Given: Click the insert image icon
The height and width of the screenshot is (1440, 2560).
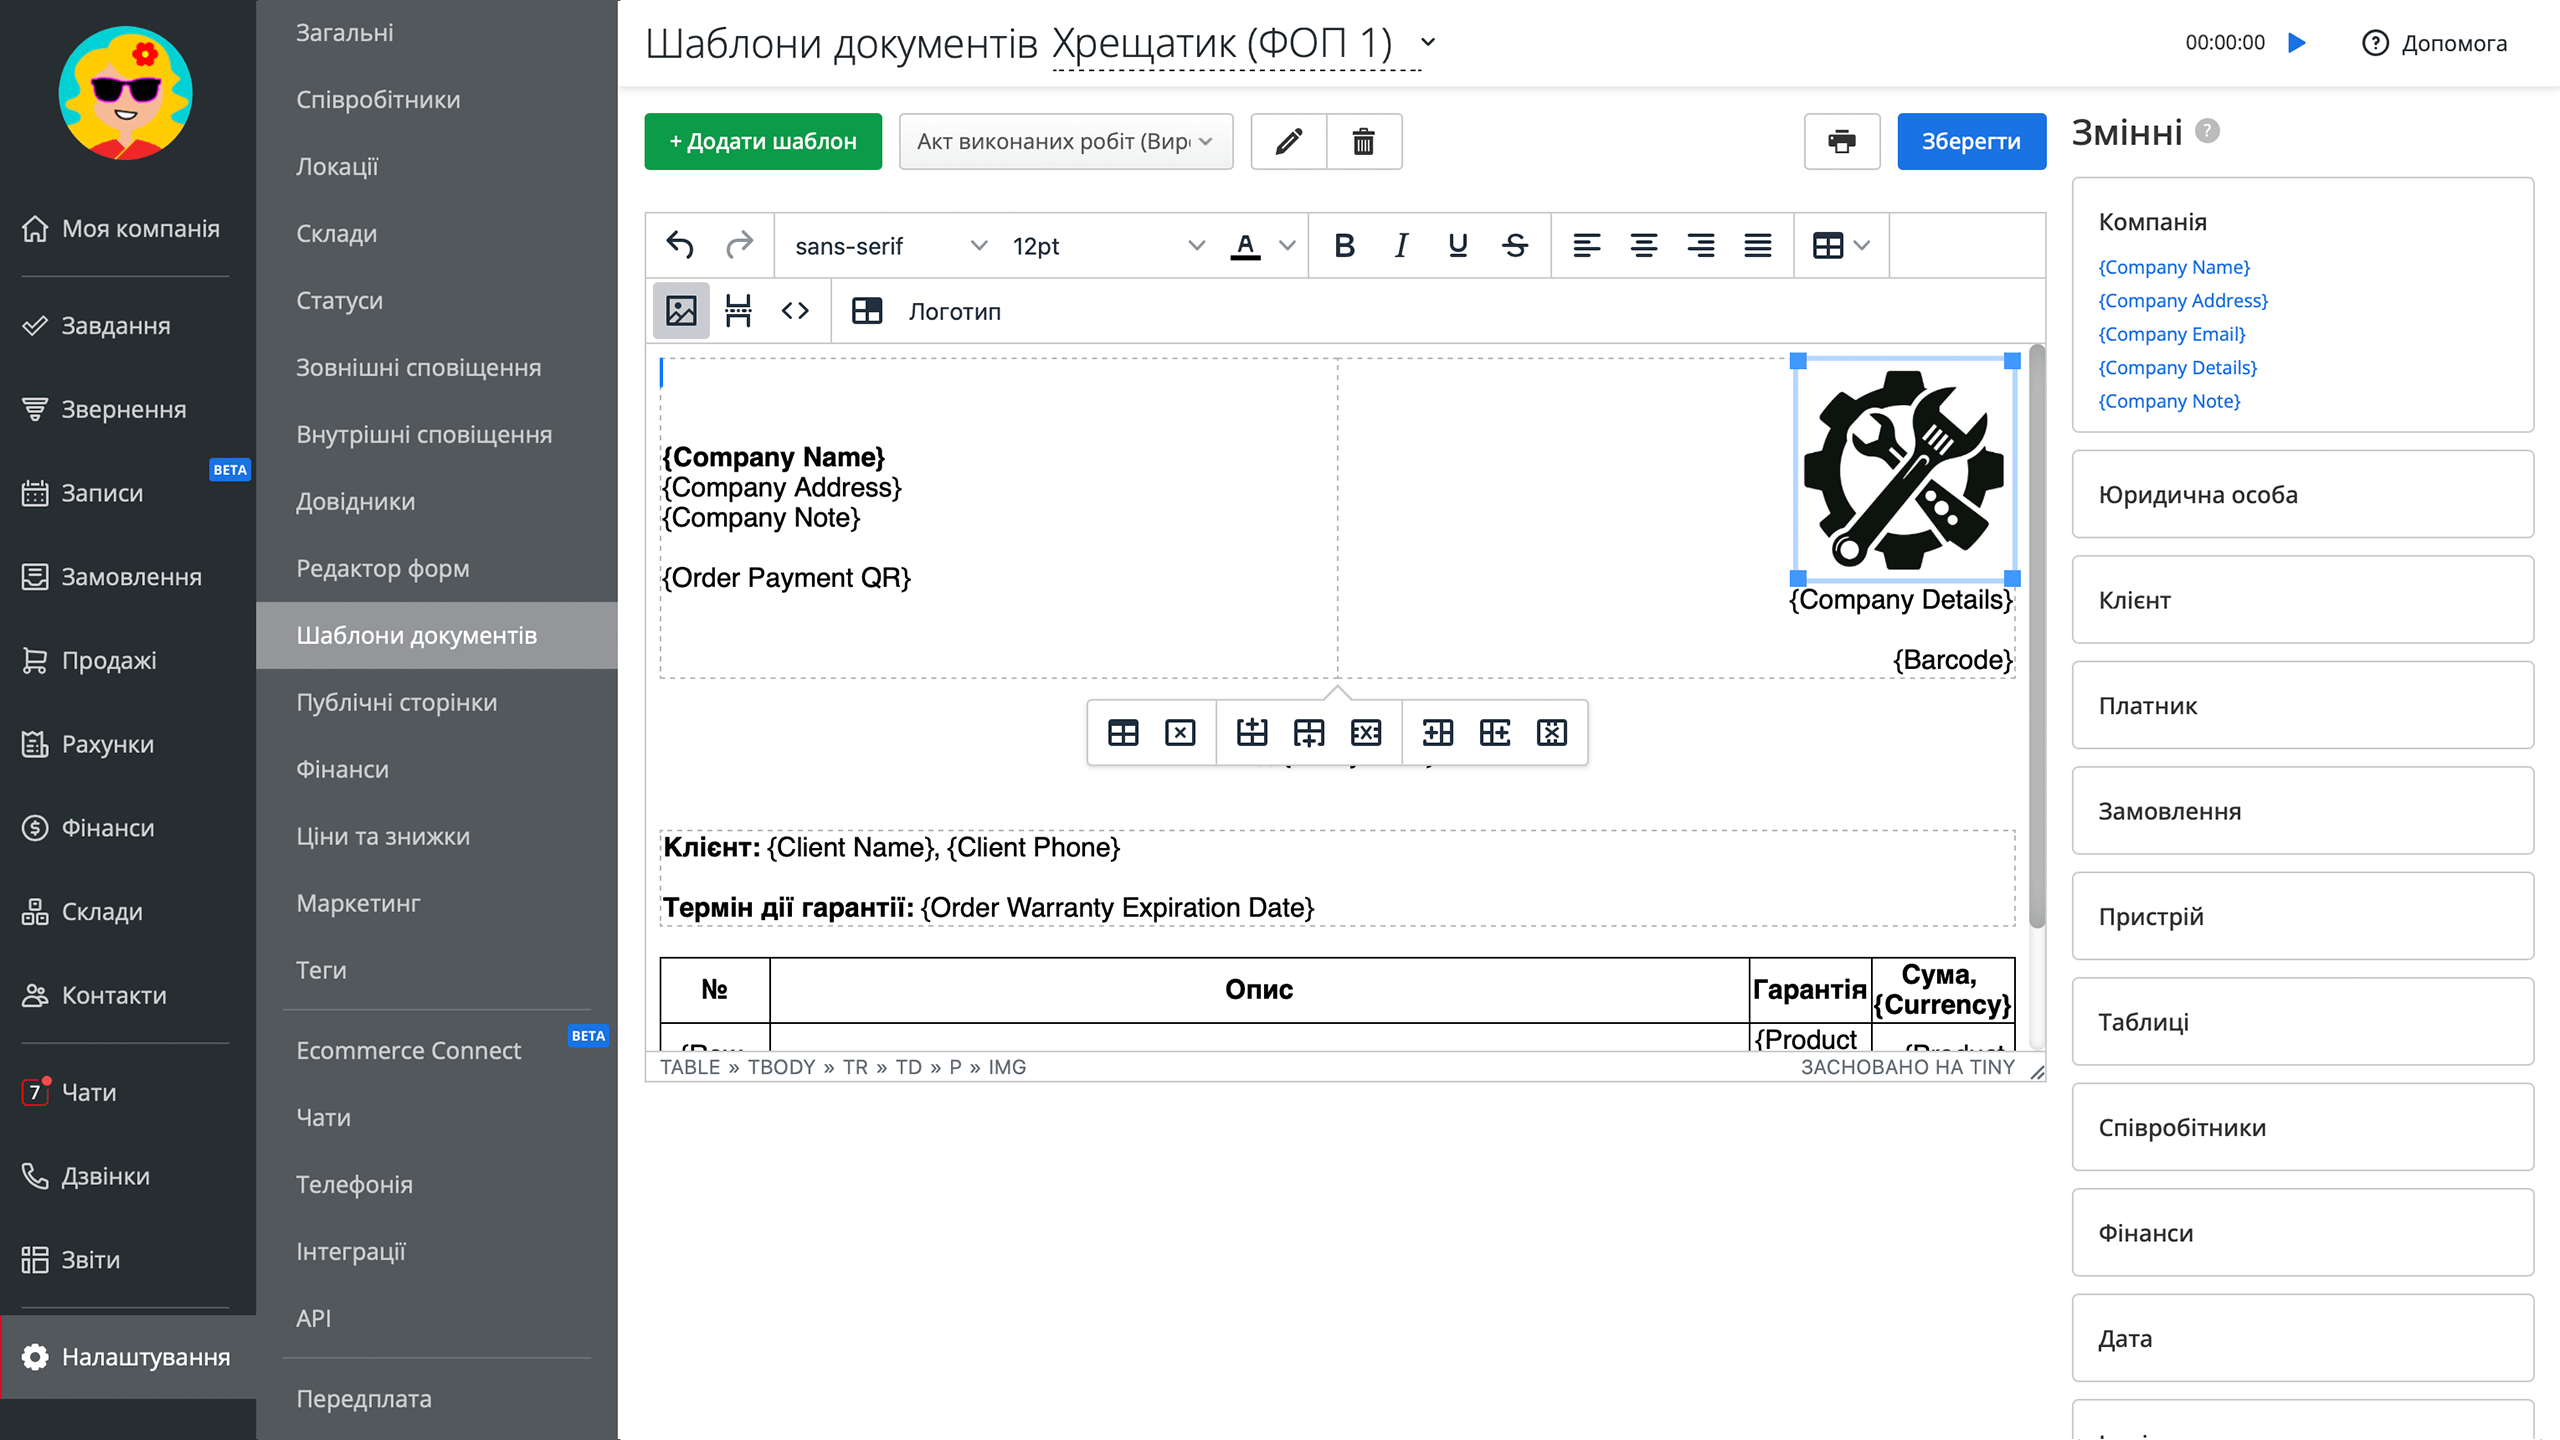Looking at the screenshot, I should pyautogui.click(x=681, y=311).
